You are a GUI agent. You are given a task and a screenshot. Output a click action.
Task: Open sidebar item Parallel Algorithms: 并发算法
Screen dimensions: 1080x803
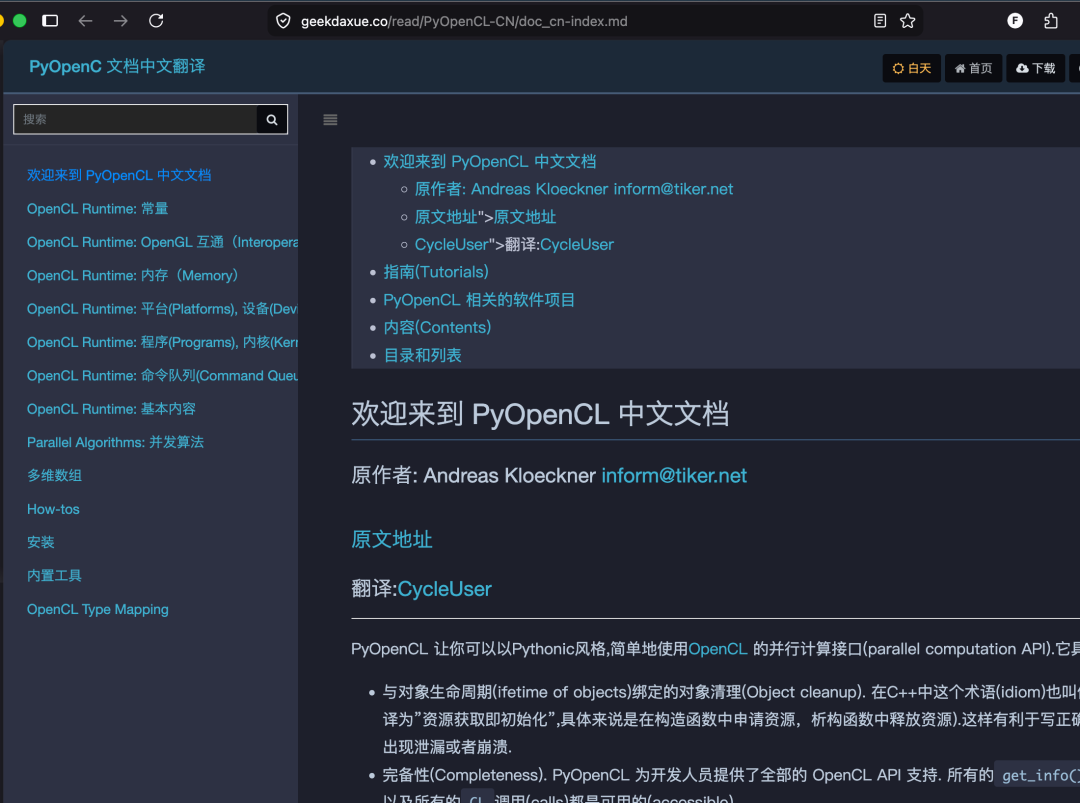tap(115, 442)
